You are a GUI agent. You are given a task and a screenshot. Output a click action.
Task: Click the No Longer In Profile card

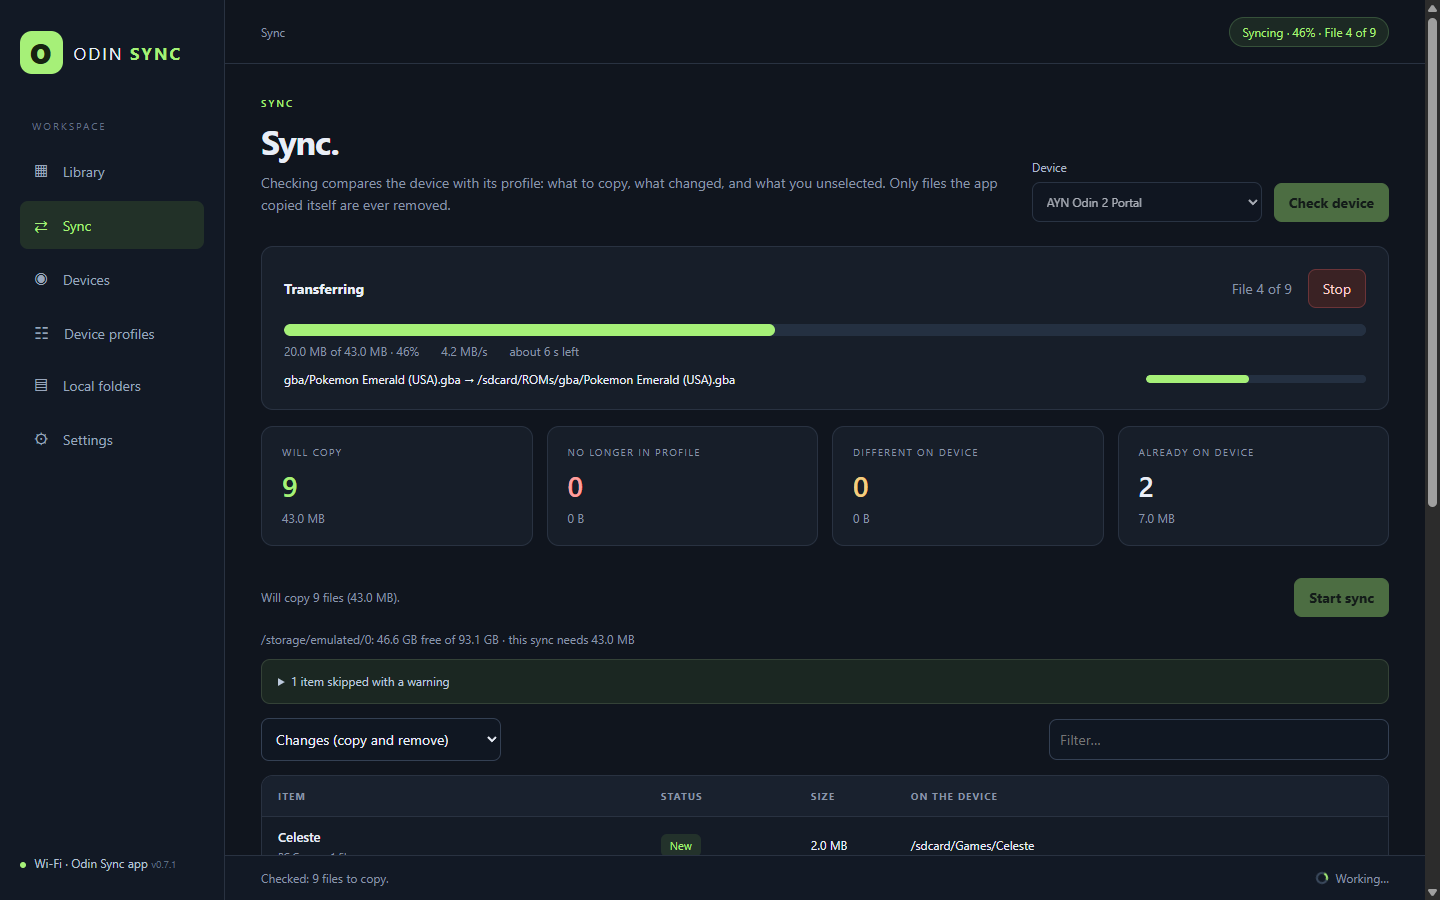(x=682, y=486)
